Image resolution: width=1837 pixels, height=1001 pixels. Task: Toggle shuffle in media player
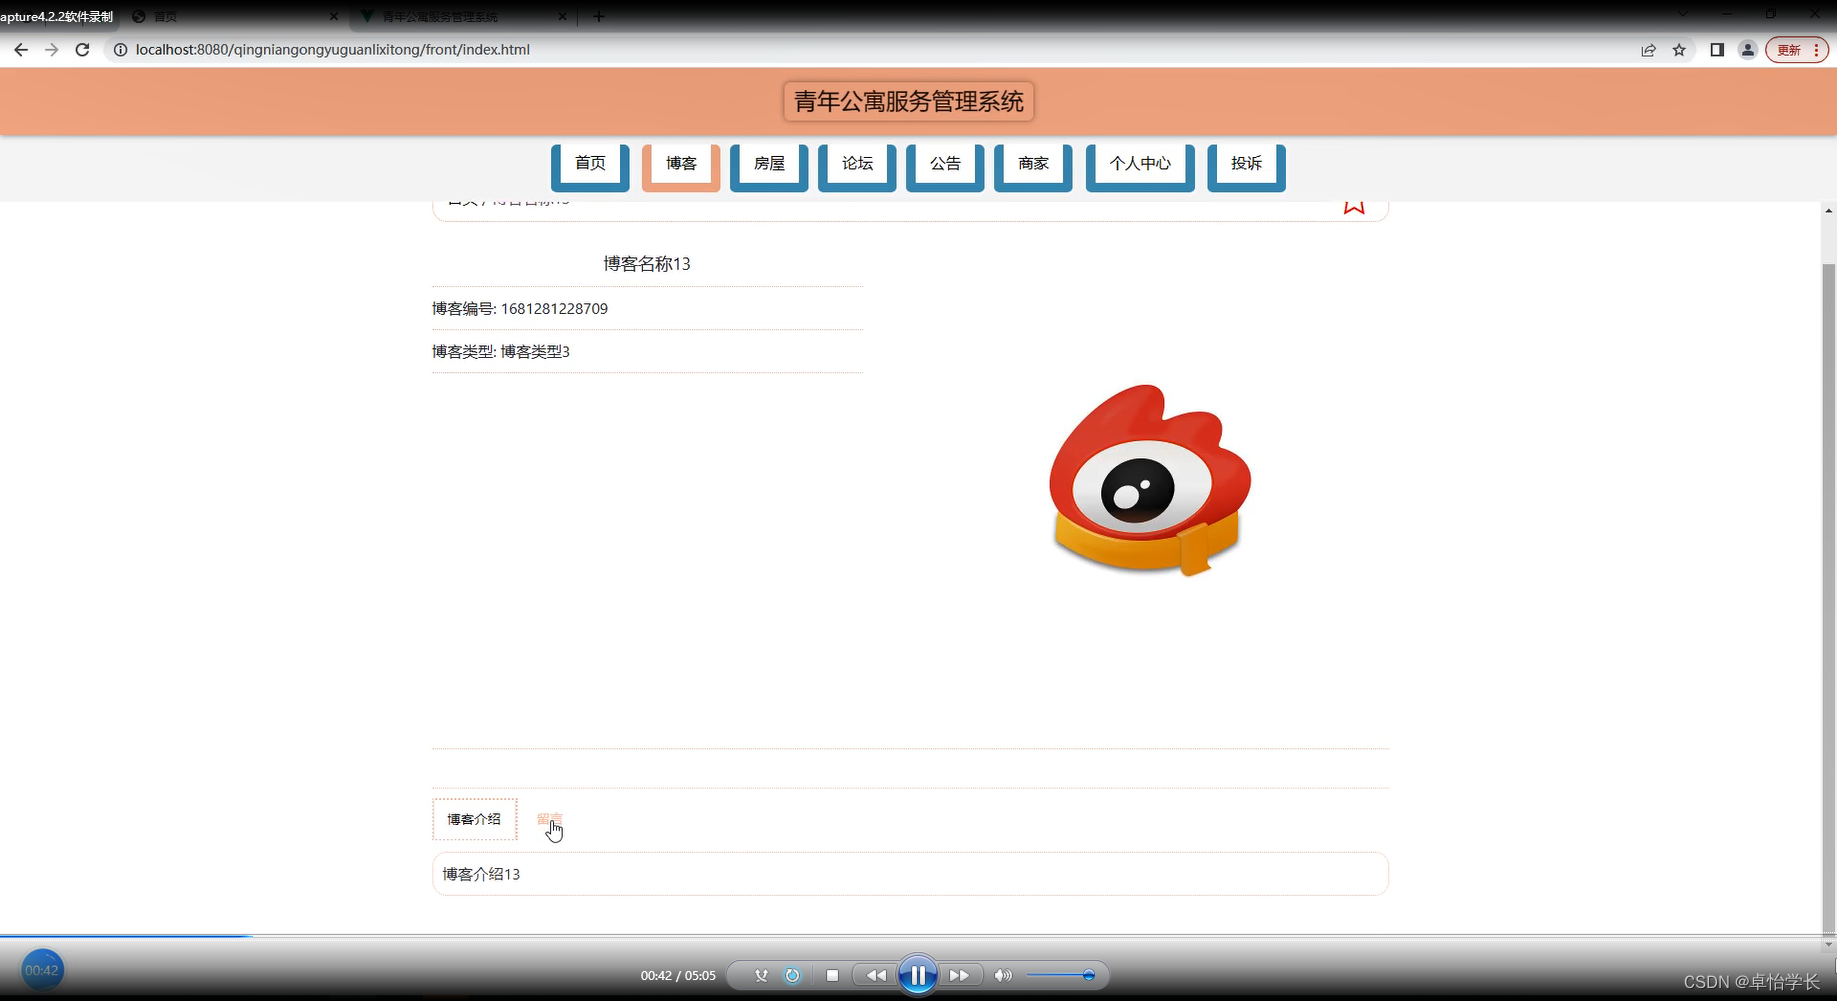click(x=761, y=975)
